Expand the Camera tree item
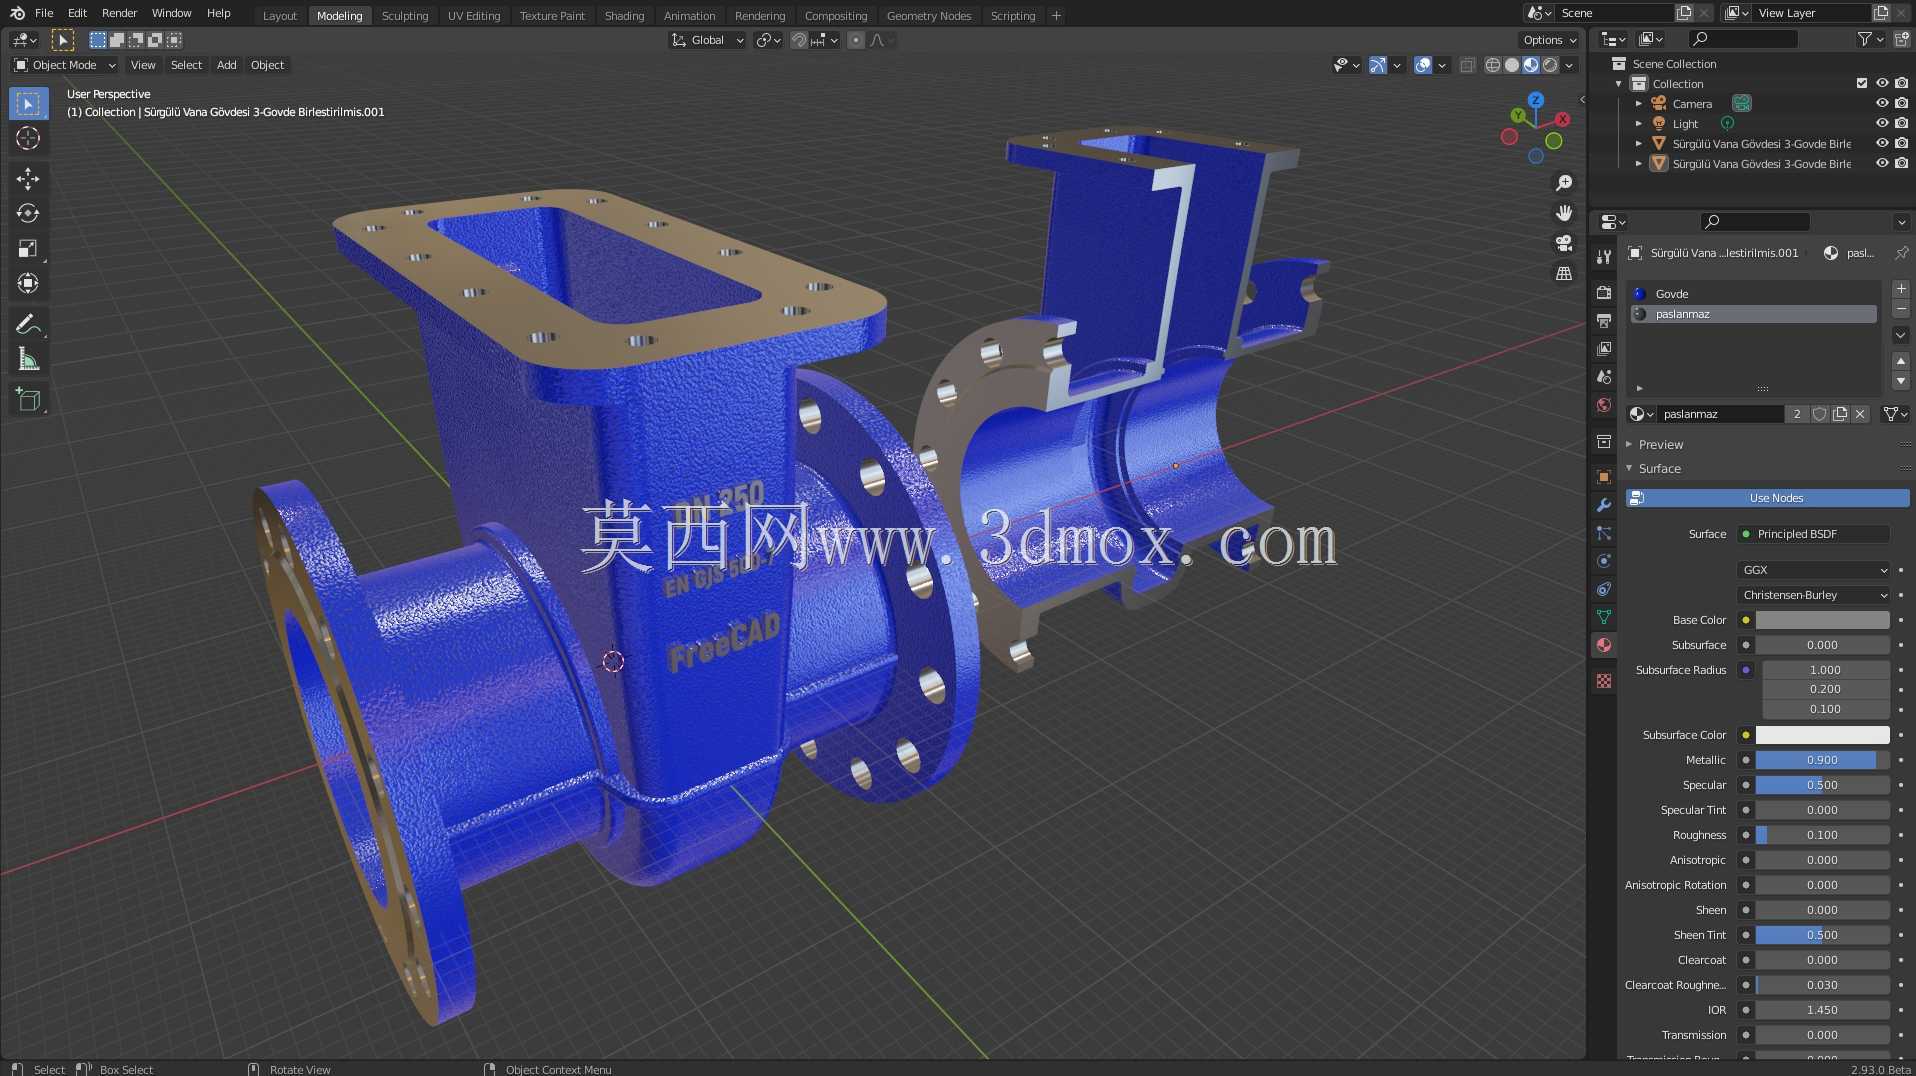 click(x=1639, y=103)
